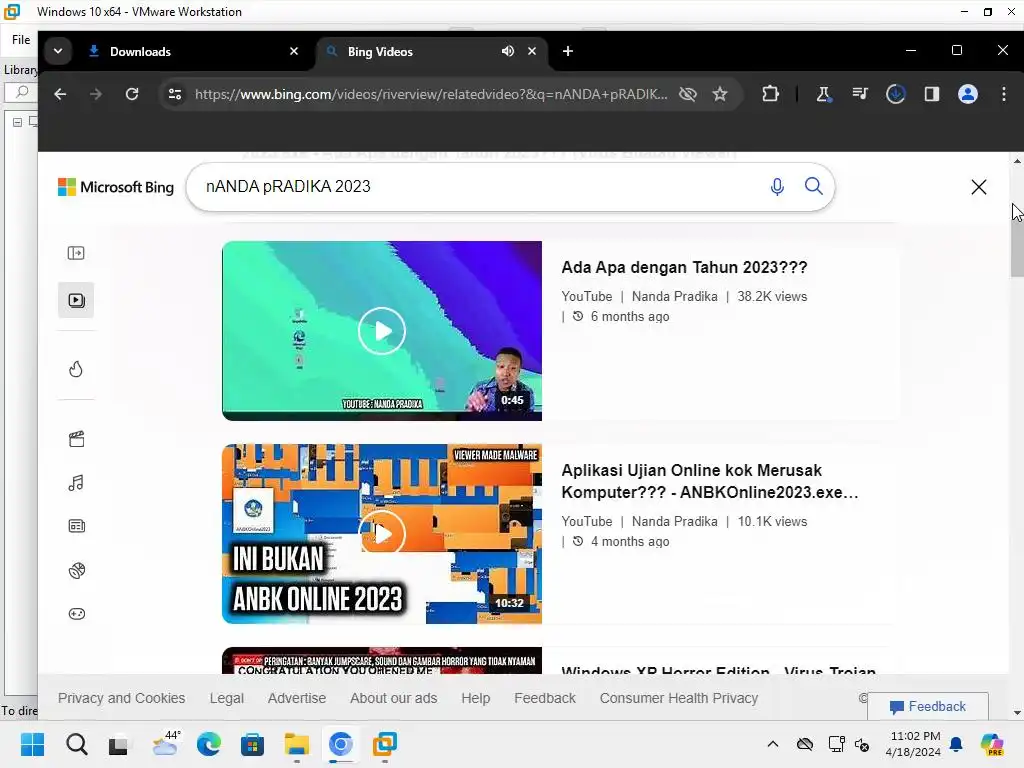Open About our ads footer link

394,698
